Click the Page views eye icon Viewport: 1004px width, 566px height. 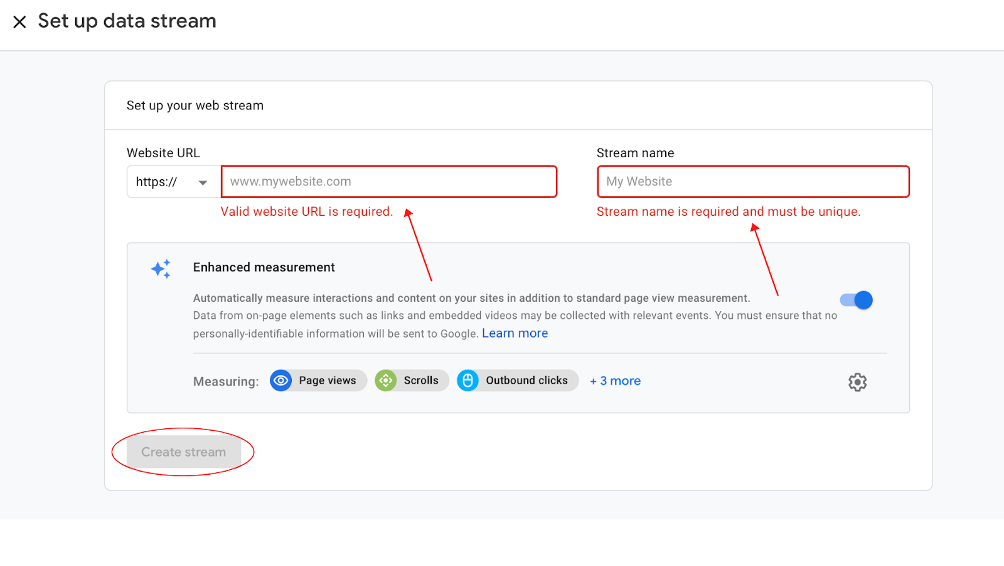click(x=280, y=380)
